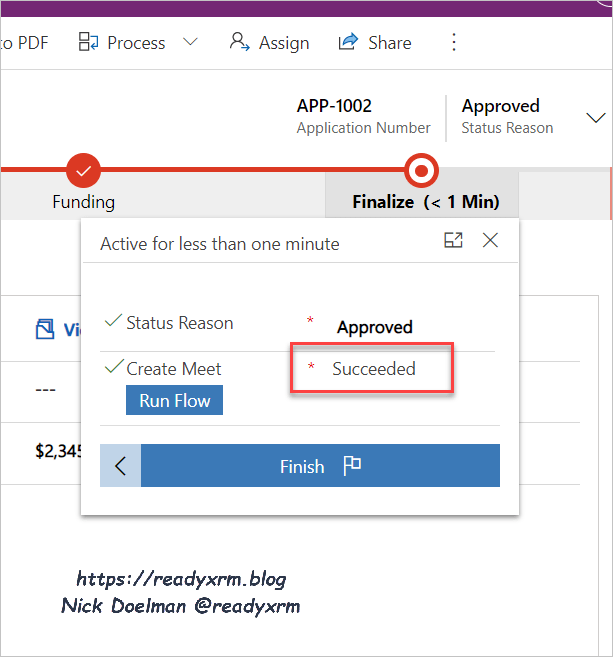
Task: Click the Finish button
Action: pyautogui.click(x=319, y=466)
